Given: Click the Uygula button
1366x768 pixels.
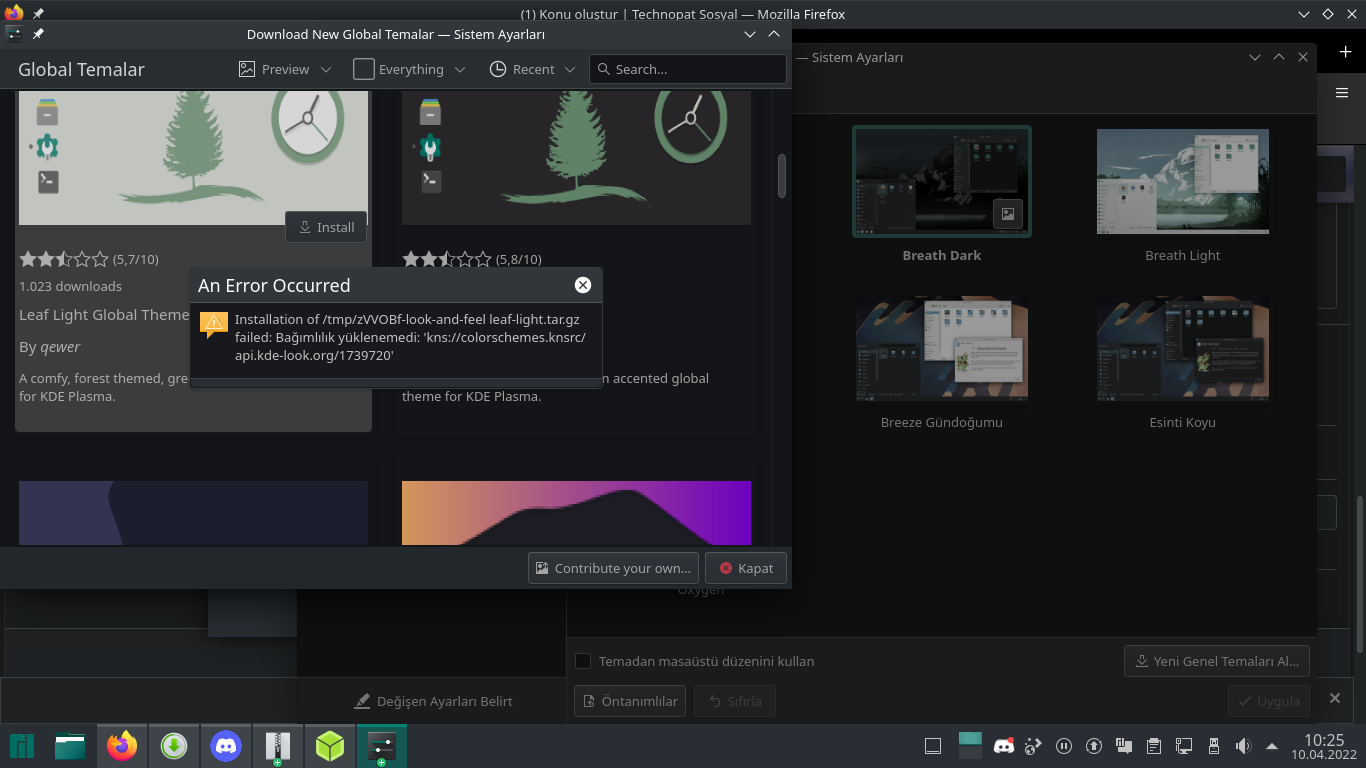Looking at the screenshot, I should pyautogui.click(x=1268, y=701).
